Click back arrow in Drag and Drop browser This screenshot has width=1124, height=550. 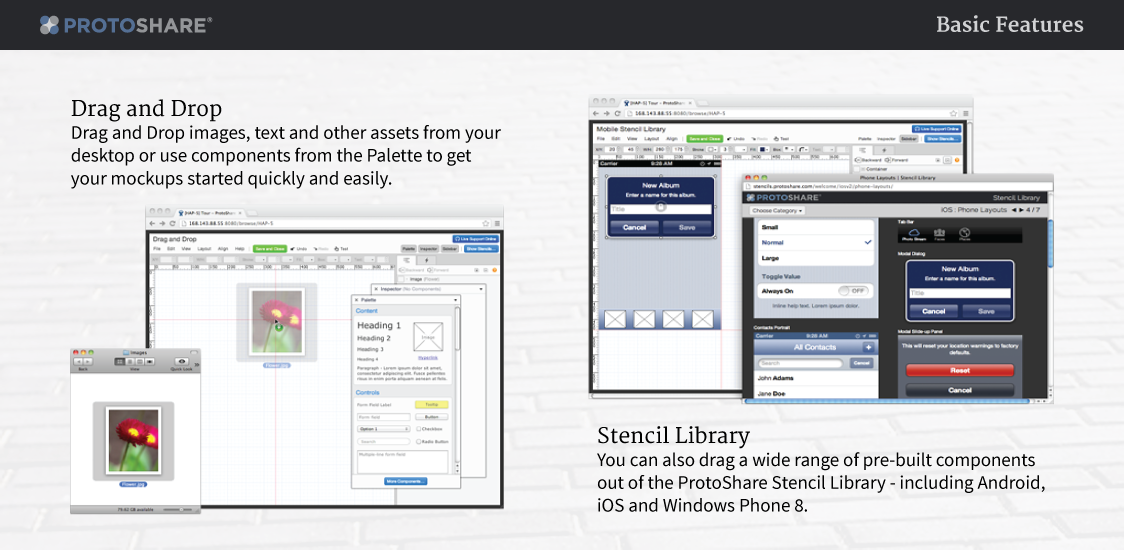click(x=152, y=223)
